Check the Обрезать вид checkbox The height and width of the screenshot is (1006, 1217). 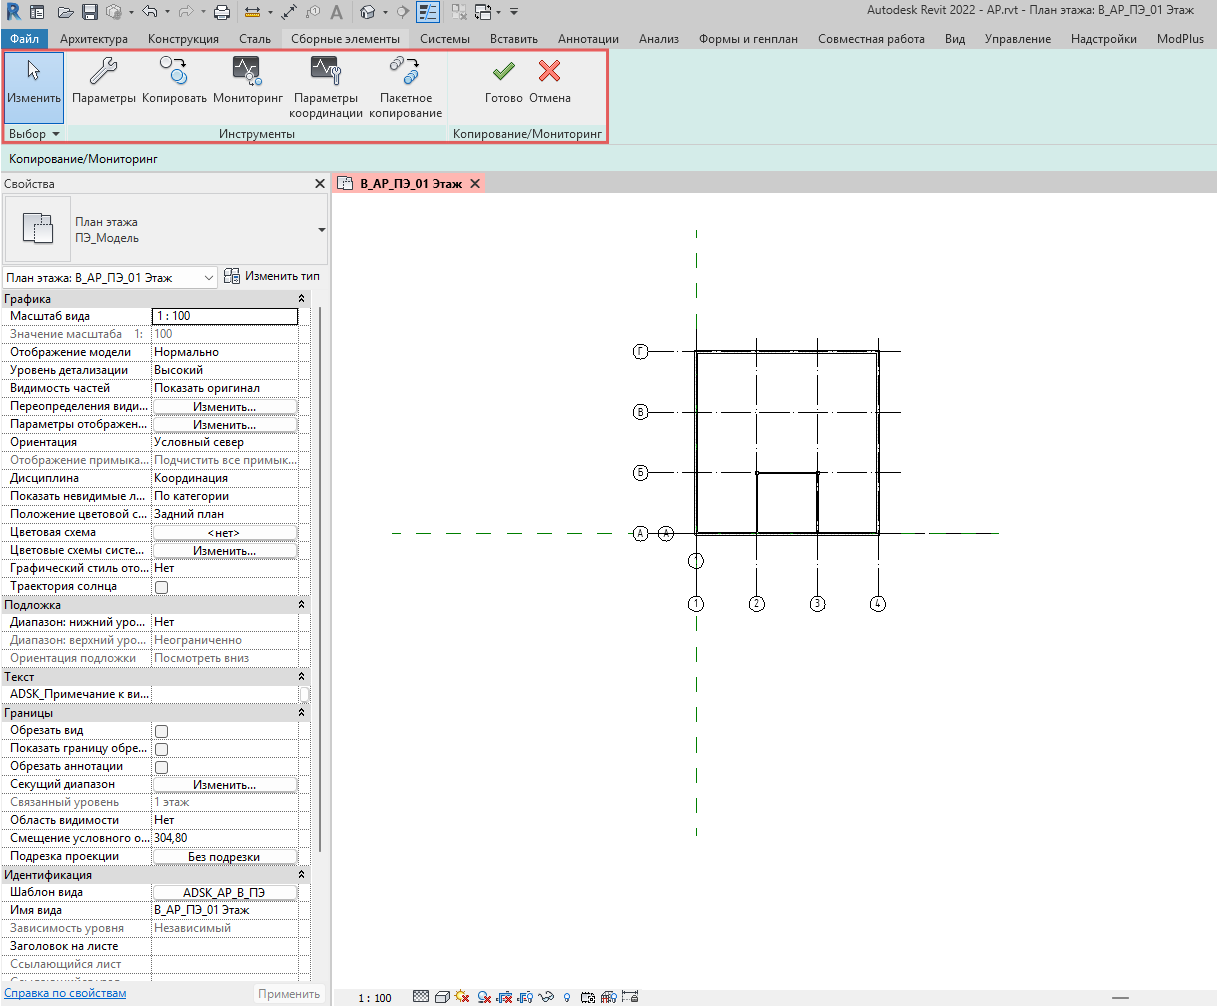click(x=161, y=731)
